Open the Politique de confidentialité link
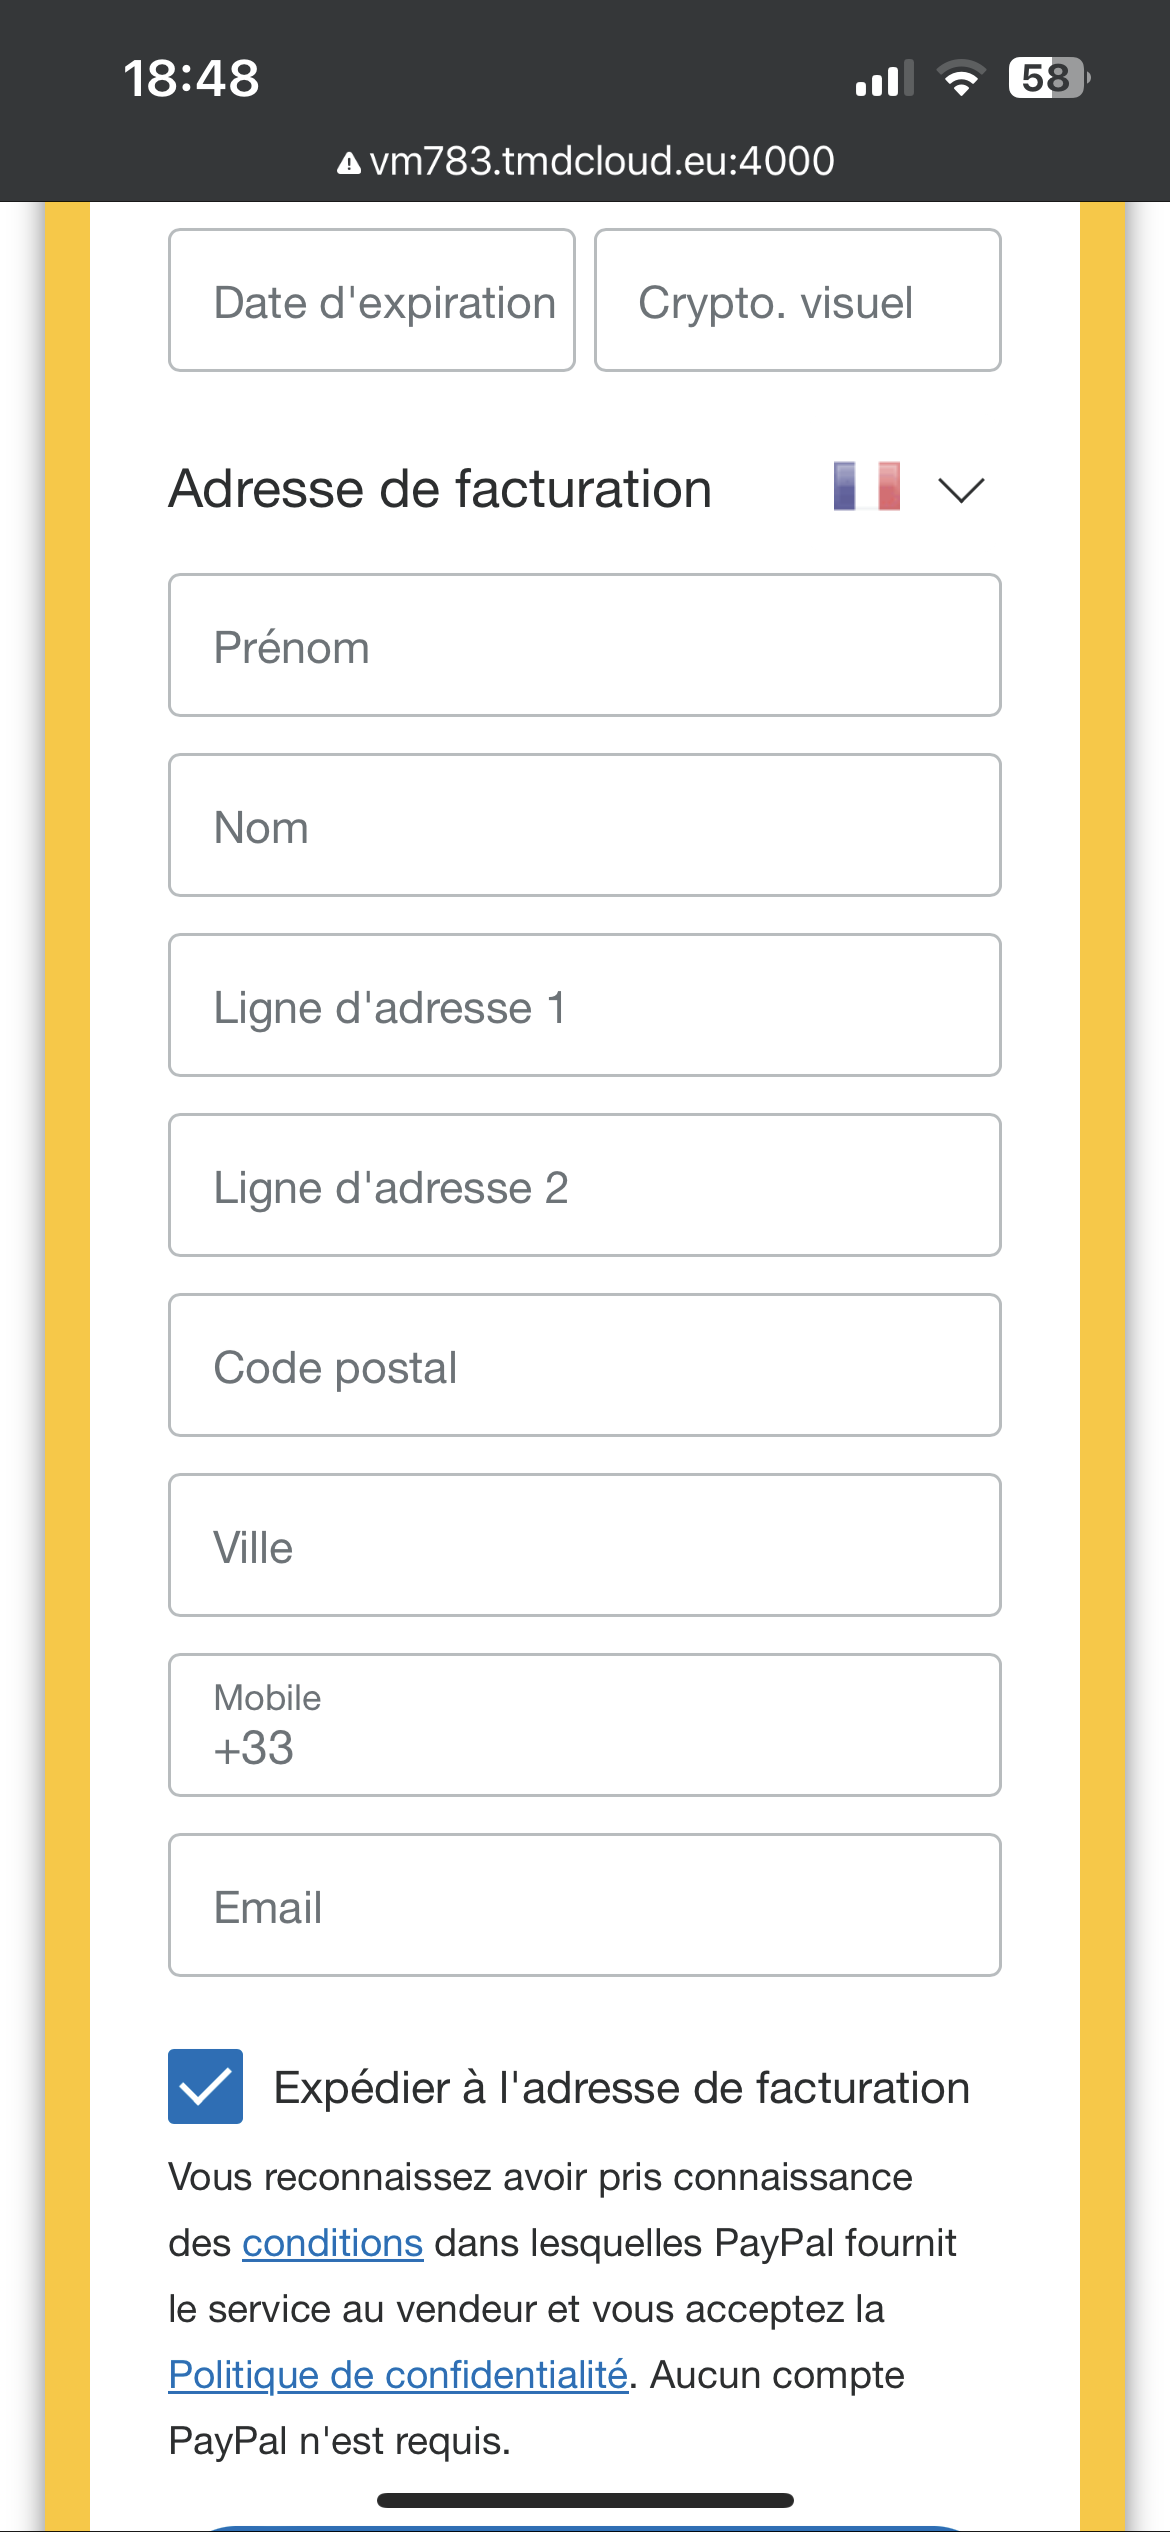This screenshot has width=1170, height=2532. coord(398,2375)
